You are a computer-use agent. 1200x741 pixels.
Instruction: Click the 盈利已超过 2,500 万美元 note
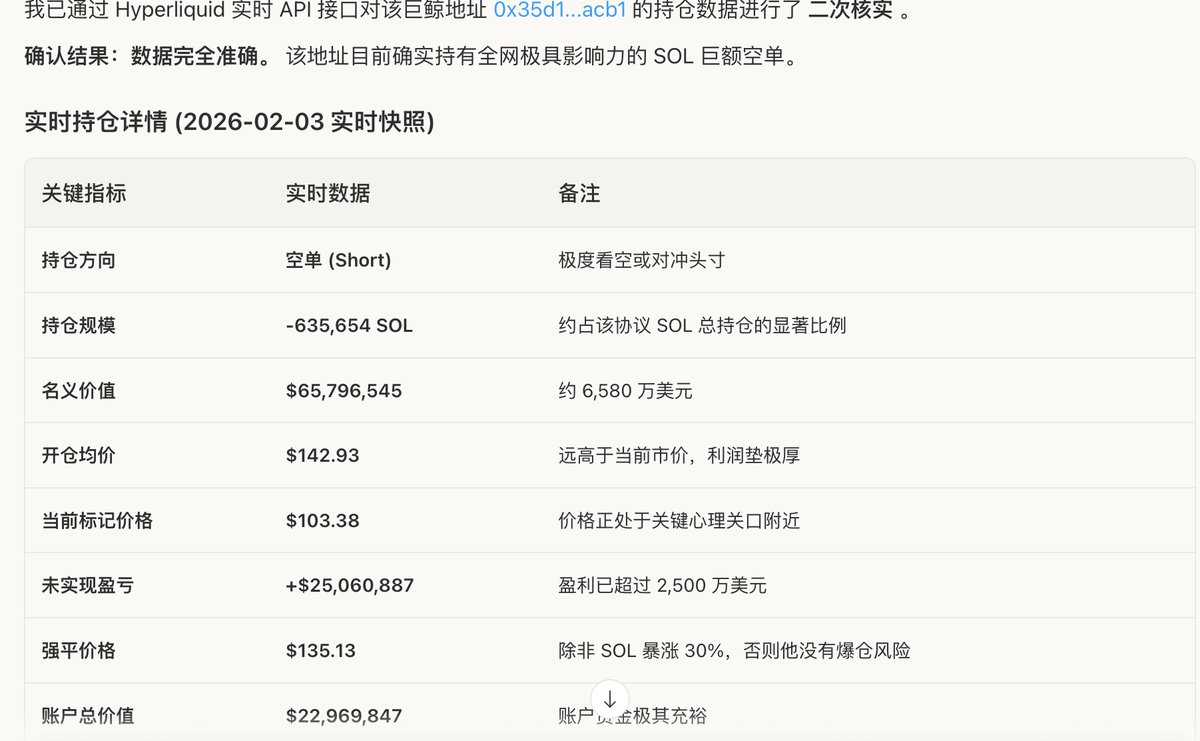click(x=662, y=585)
